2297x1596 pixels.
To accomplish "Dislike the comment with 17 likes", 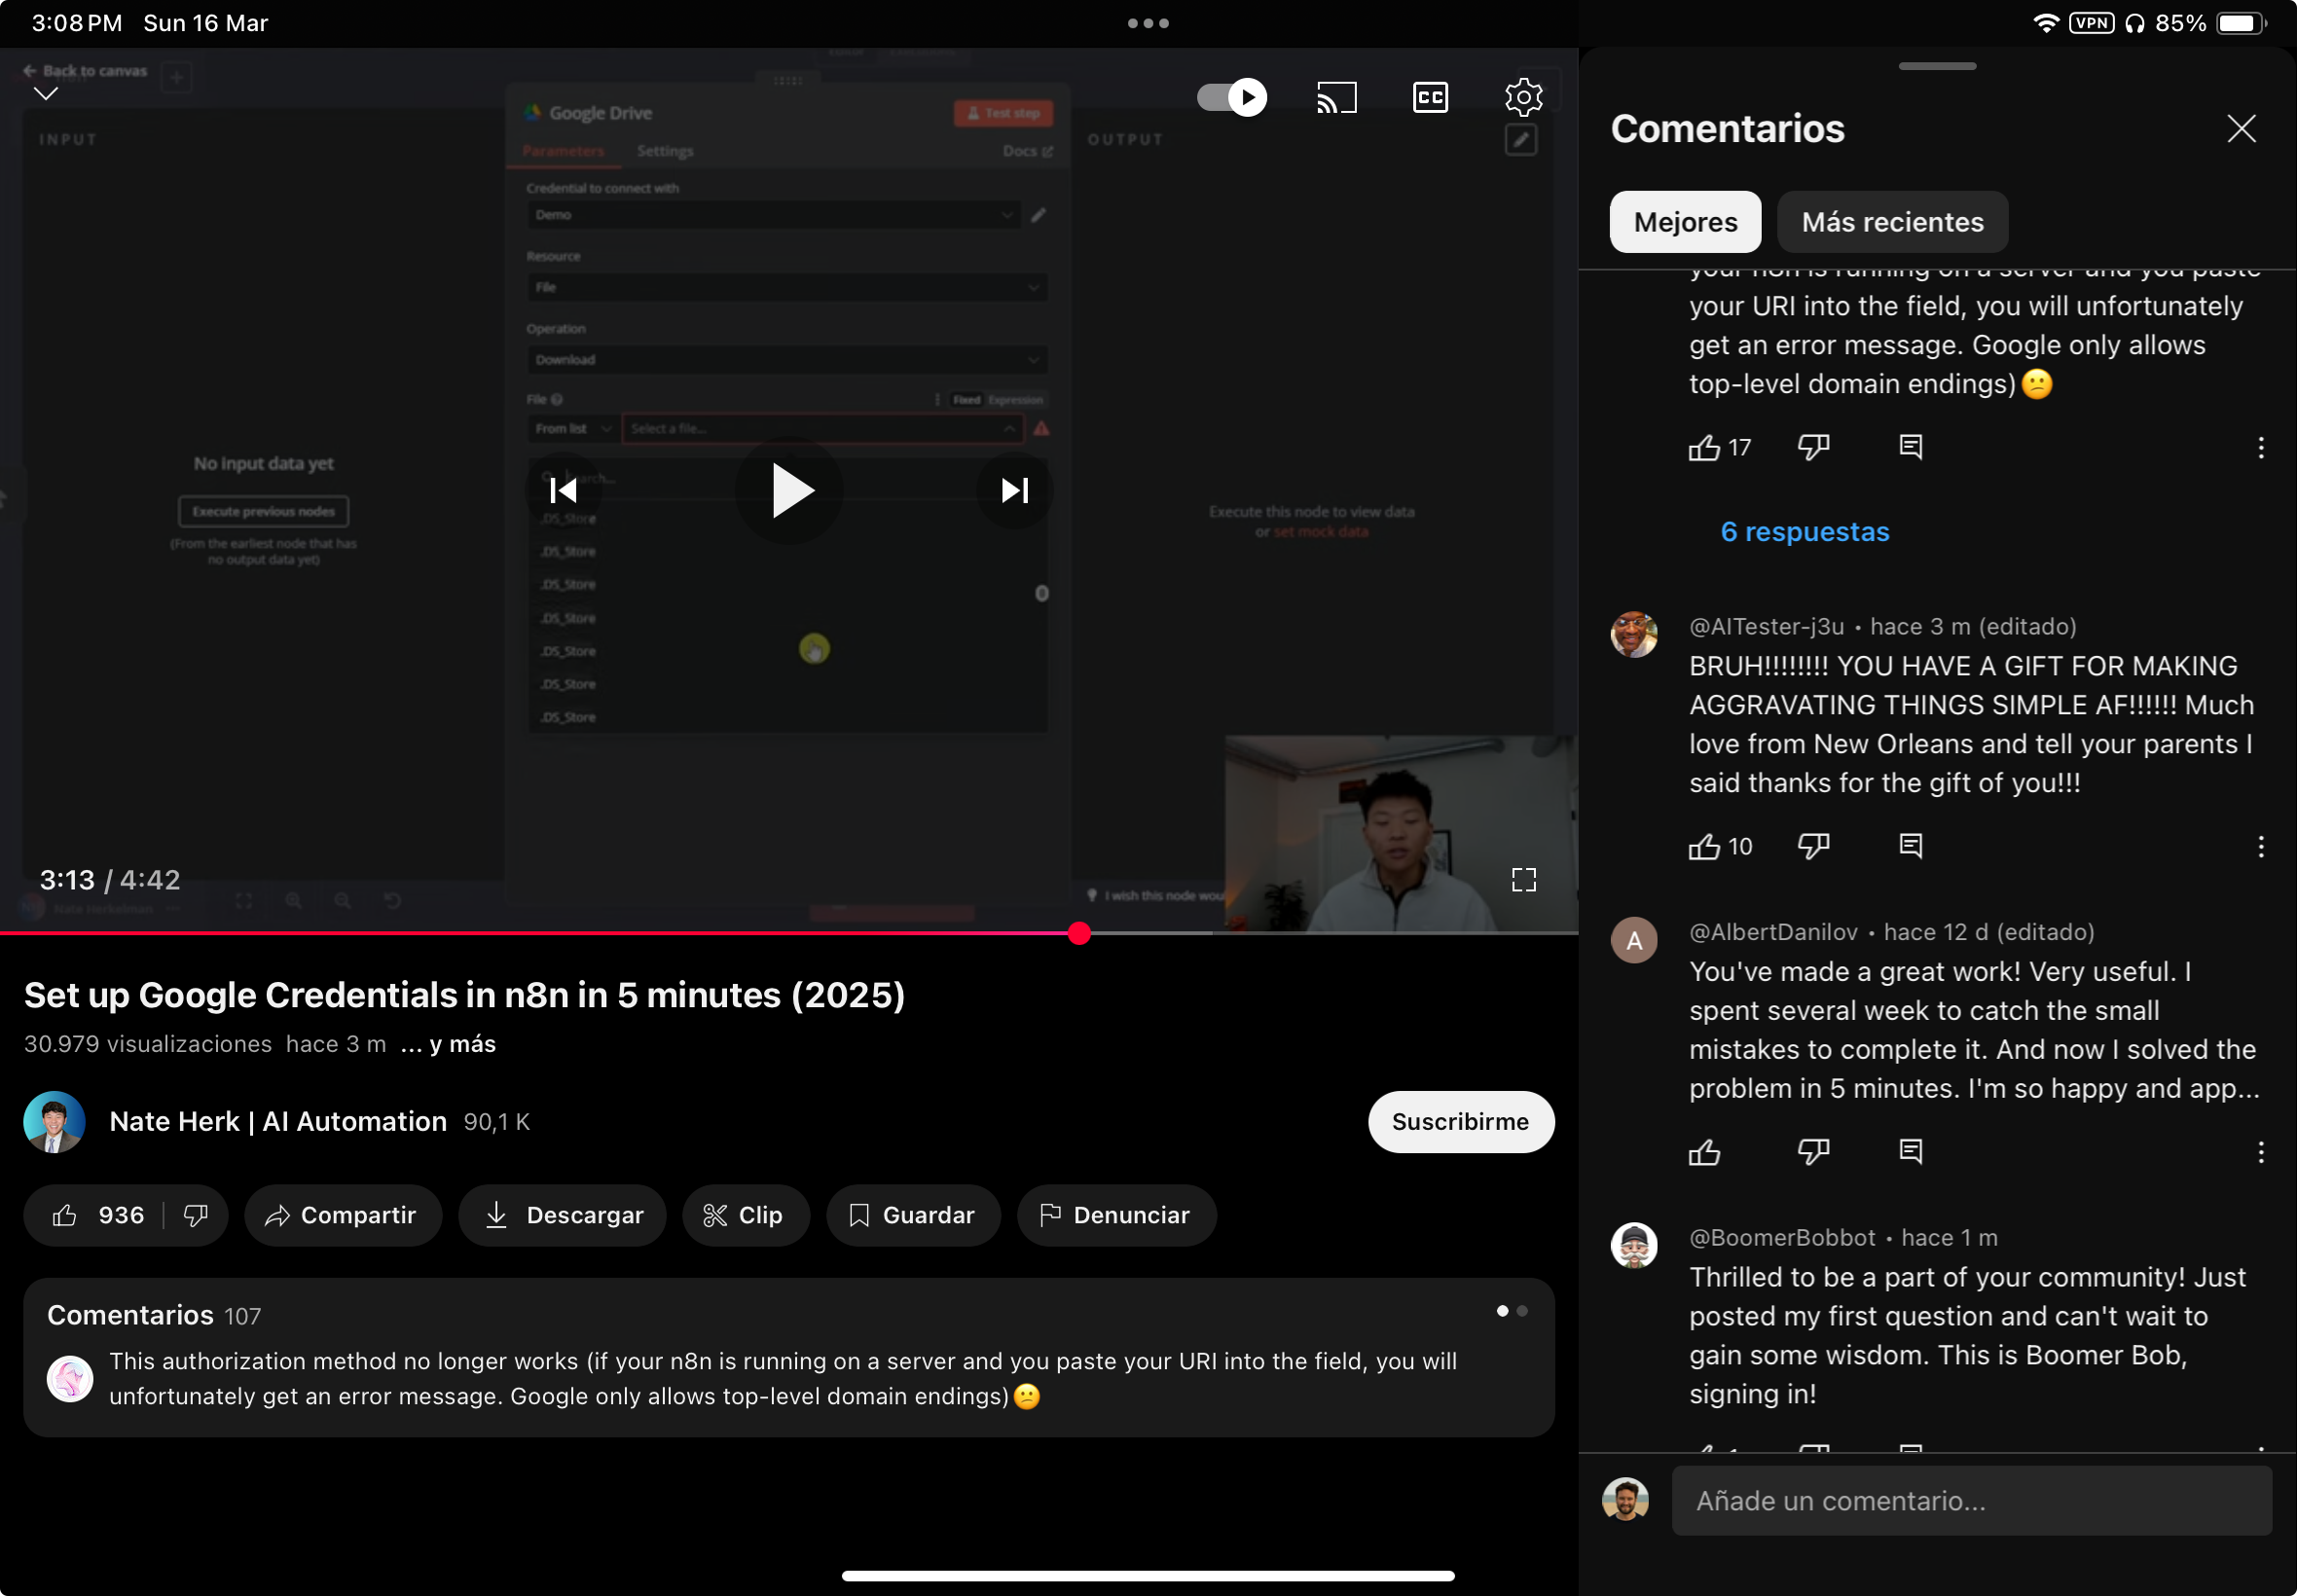I will click(x=1813, y=447).
